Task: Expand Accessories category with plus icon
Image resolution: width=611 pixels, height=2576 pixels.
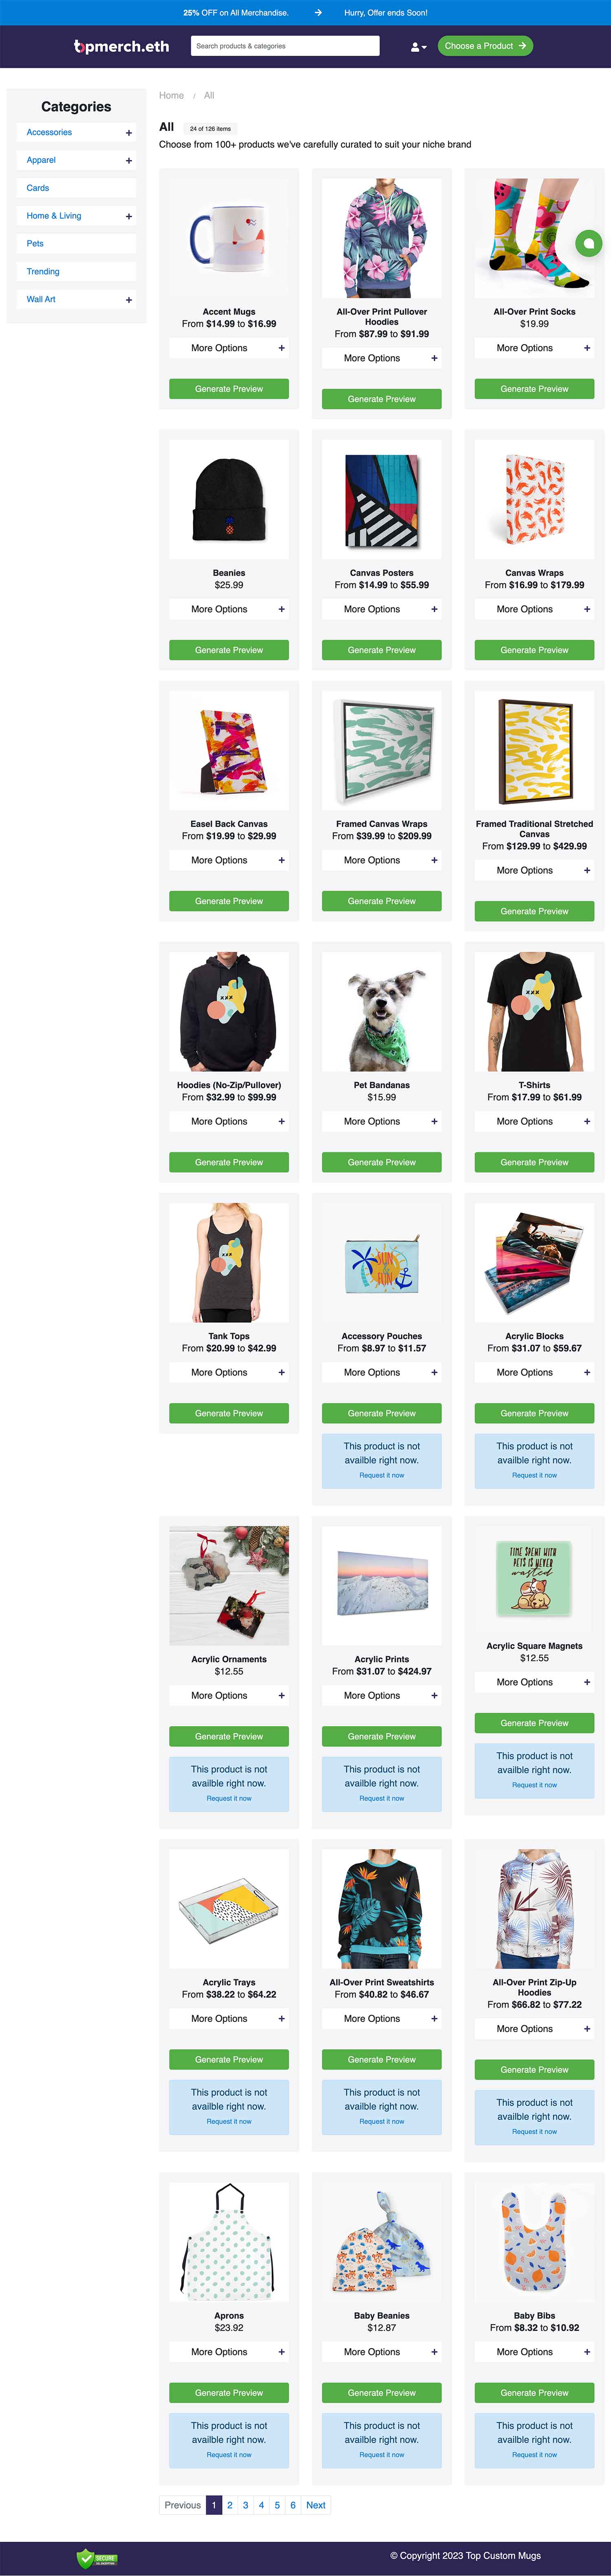Action: click(x=128, y=133)
